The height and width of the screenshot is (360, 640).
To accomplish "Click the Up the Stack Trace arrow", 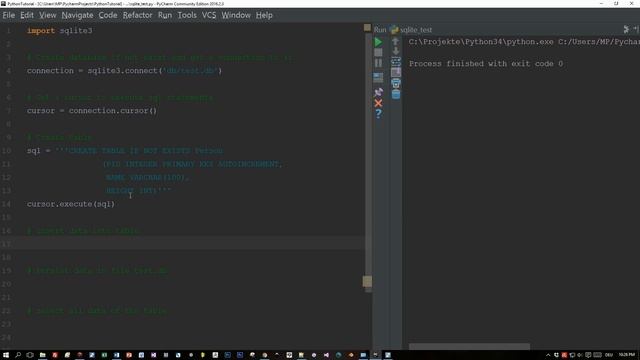I will [x=396, y=42].
